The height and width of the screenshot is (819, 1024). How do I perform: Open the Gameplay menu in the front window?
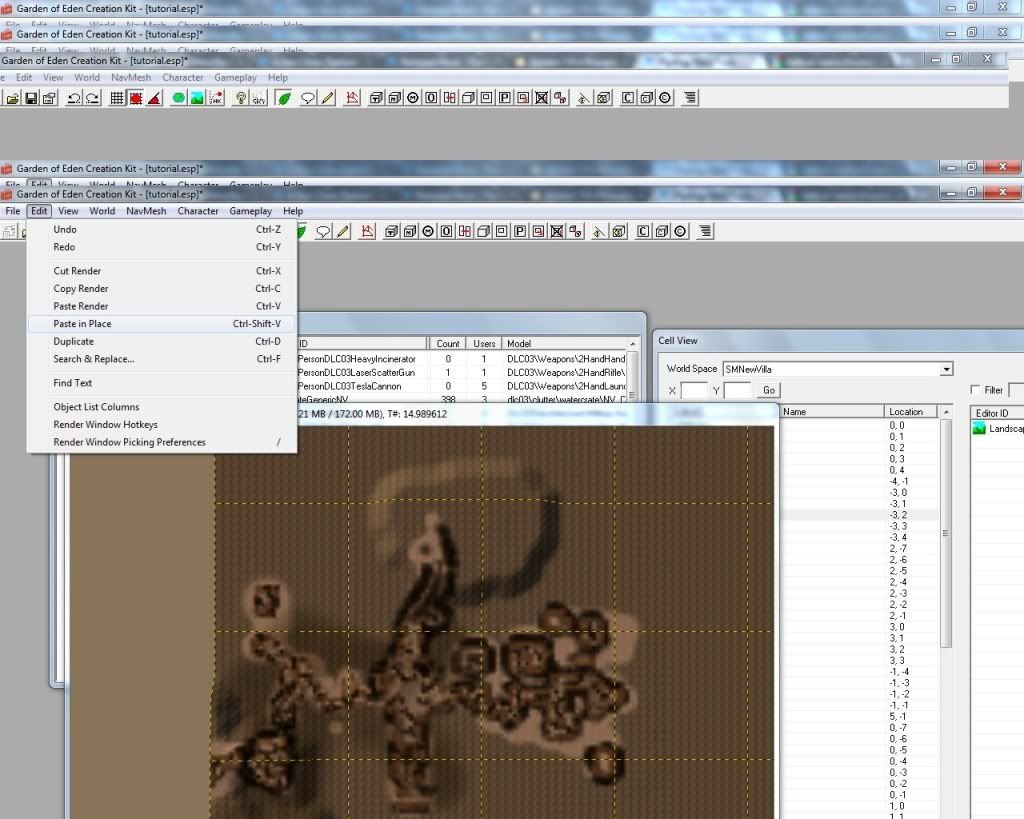tap(250, 211)
